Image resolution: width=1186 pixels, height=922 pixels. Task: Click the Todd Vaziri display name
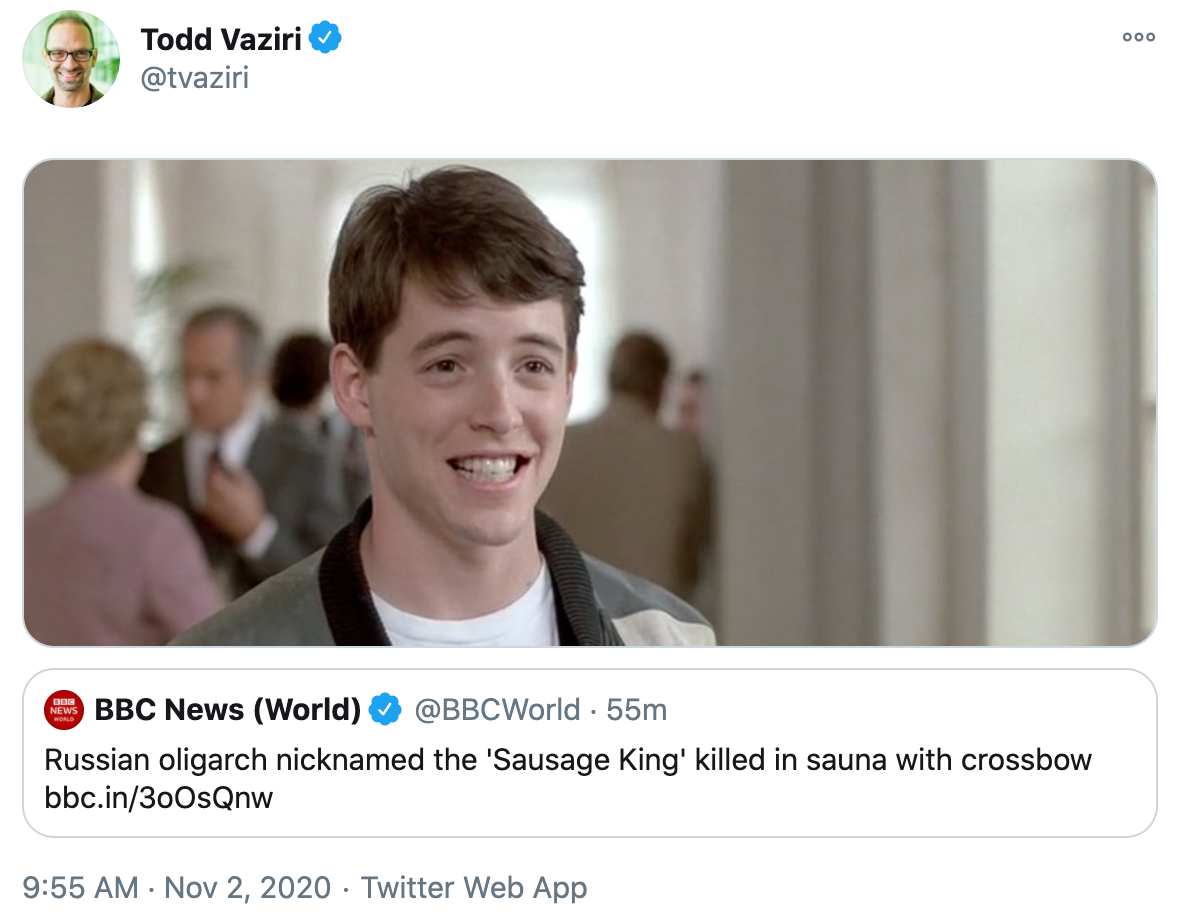[x=222, y=39]
